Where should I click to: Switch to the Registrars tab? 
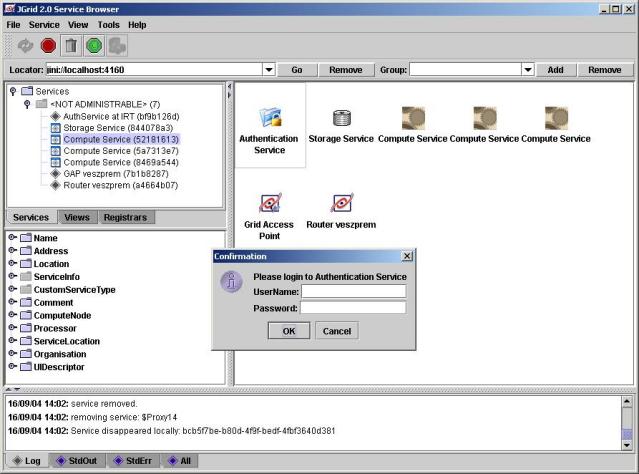(128, 217)
